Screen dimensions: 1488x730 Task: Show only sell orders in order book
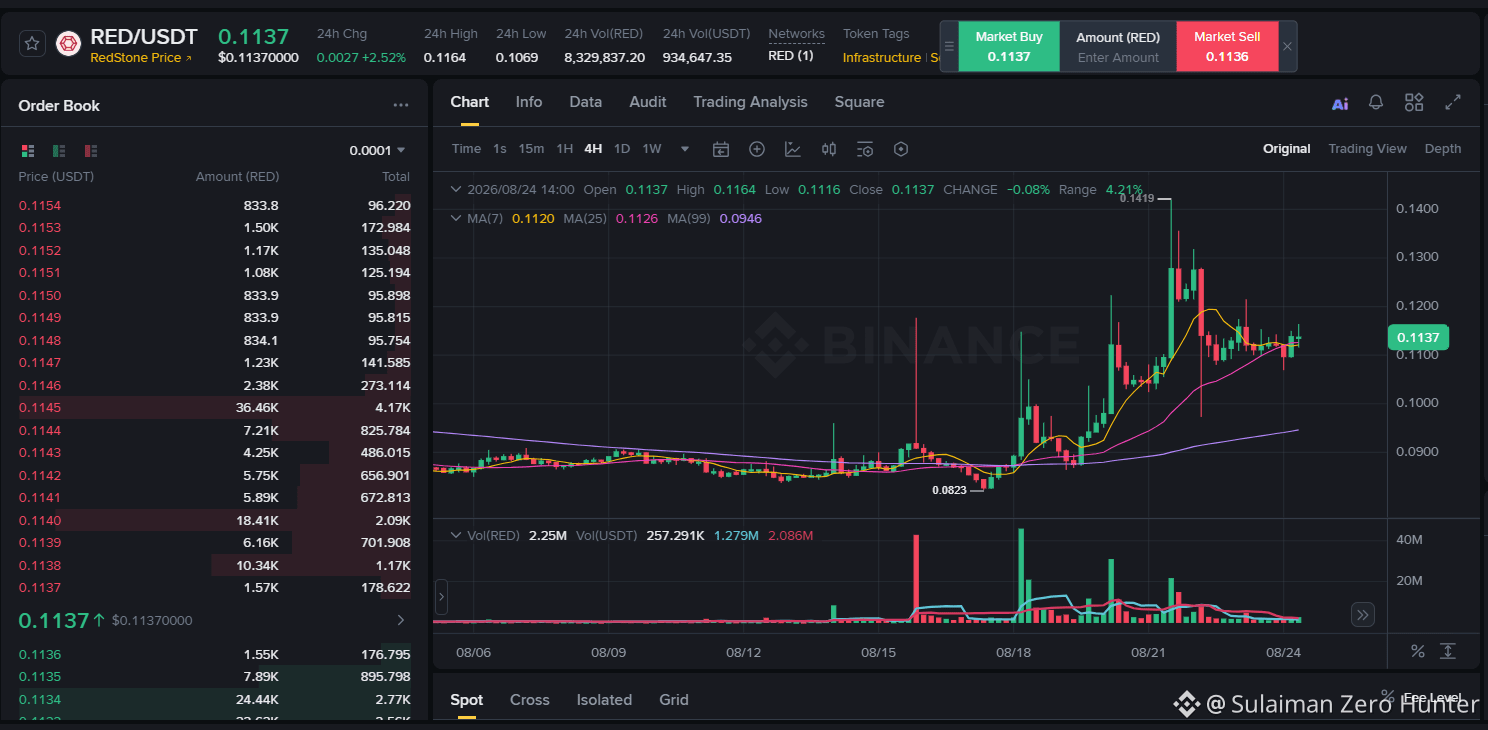click(x=91, y=151)
